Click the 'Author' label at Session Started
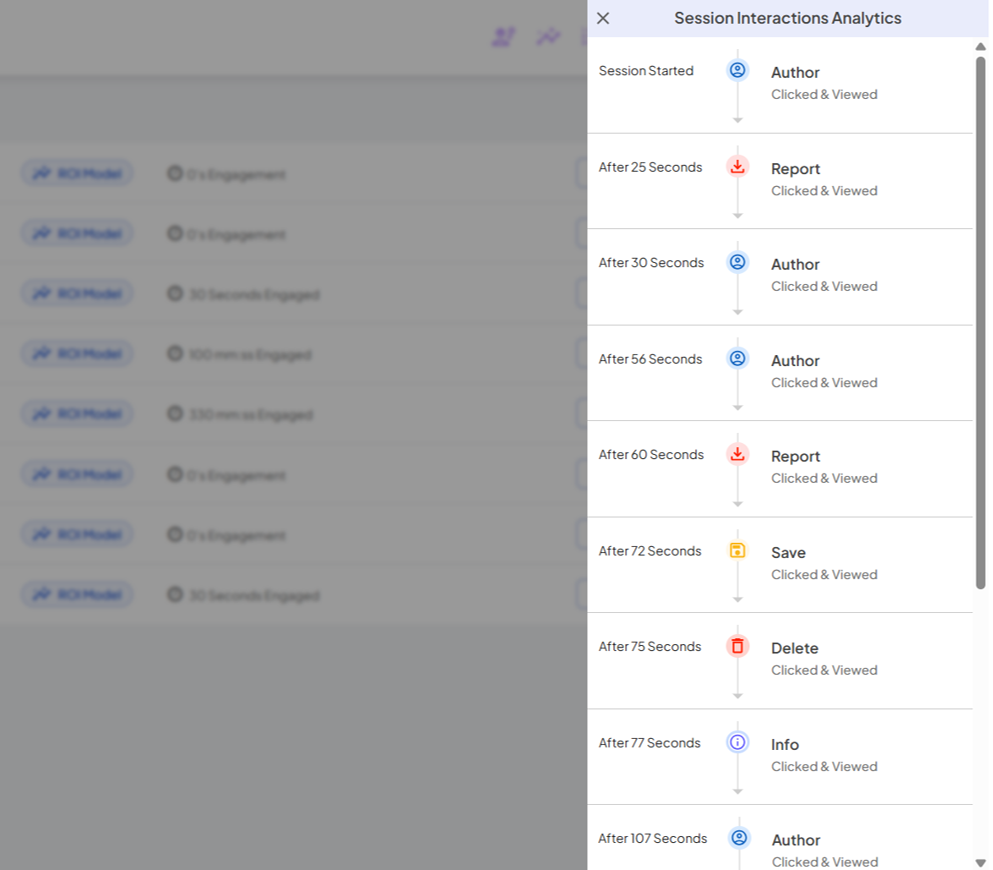Image resolution: width=993 pixels, height=870 pixels. 795,72
